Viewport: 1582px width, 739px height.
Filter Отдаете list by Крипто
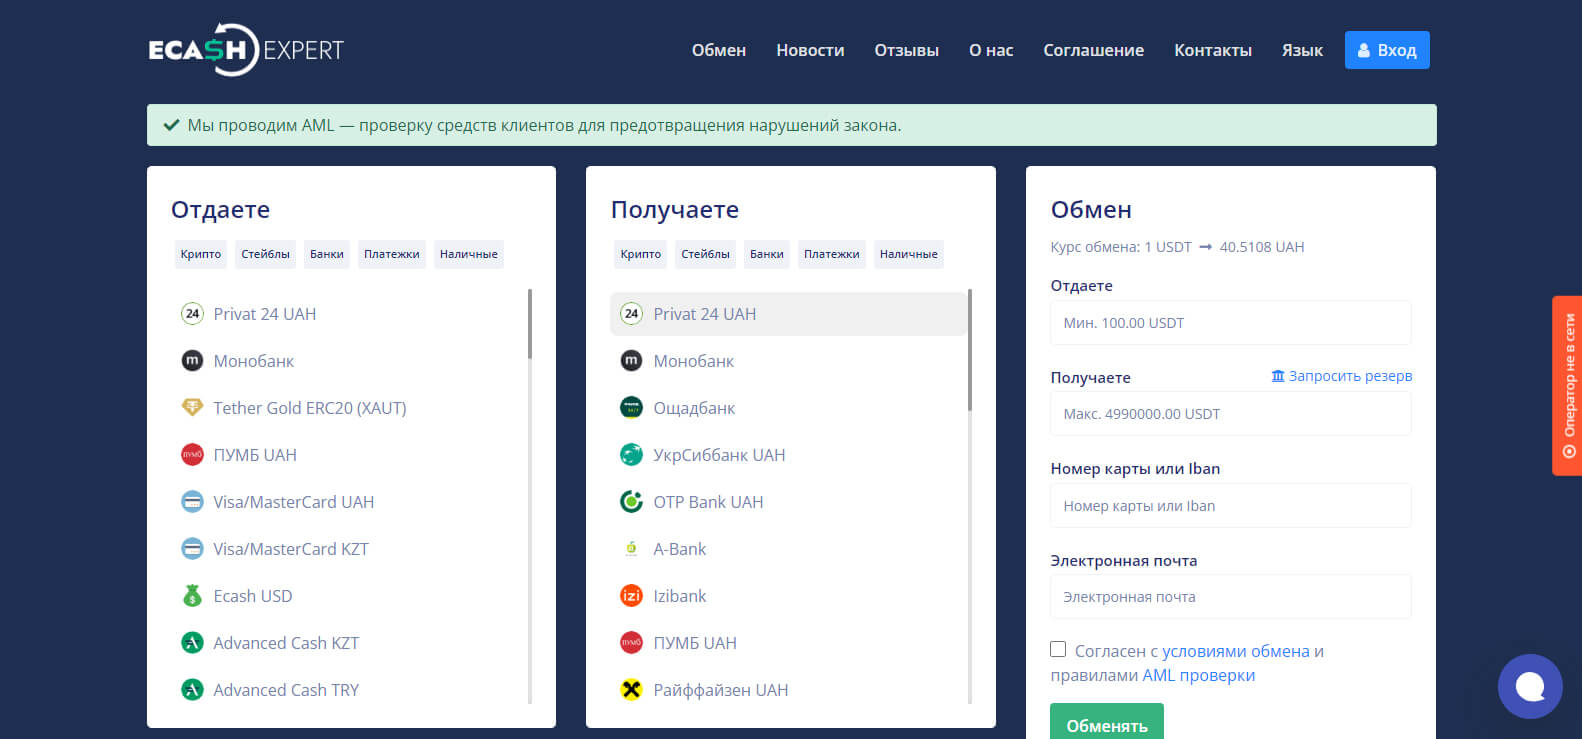pyautogui.click(x=201, y=254)
